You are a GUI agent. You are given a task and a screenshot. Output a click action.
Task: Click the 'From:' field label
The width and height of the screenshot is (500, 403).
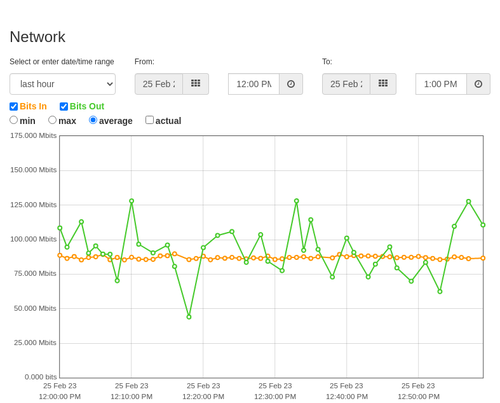pyautogui.click(x=144, y=62)
